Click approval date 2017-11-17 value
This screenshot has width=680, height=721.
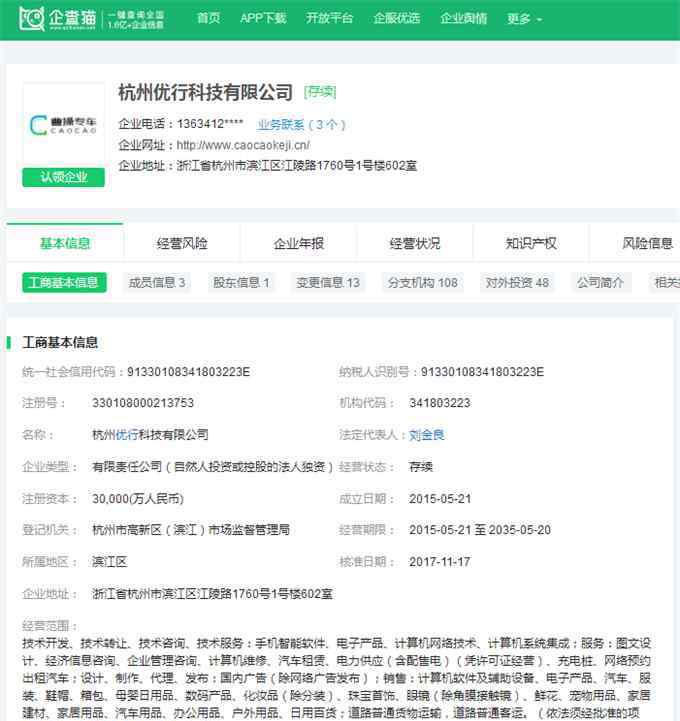coord(440,561)
